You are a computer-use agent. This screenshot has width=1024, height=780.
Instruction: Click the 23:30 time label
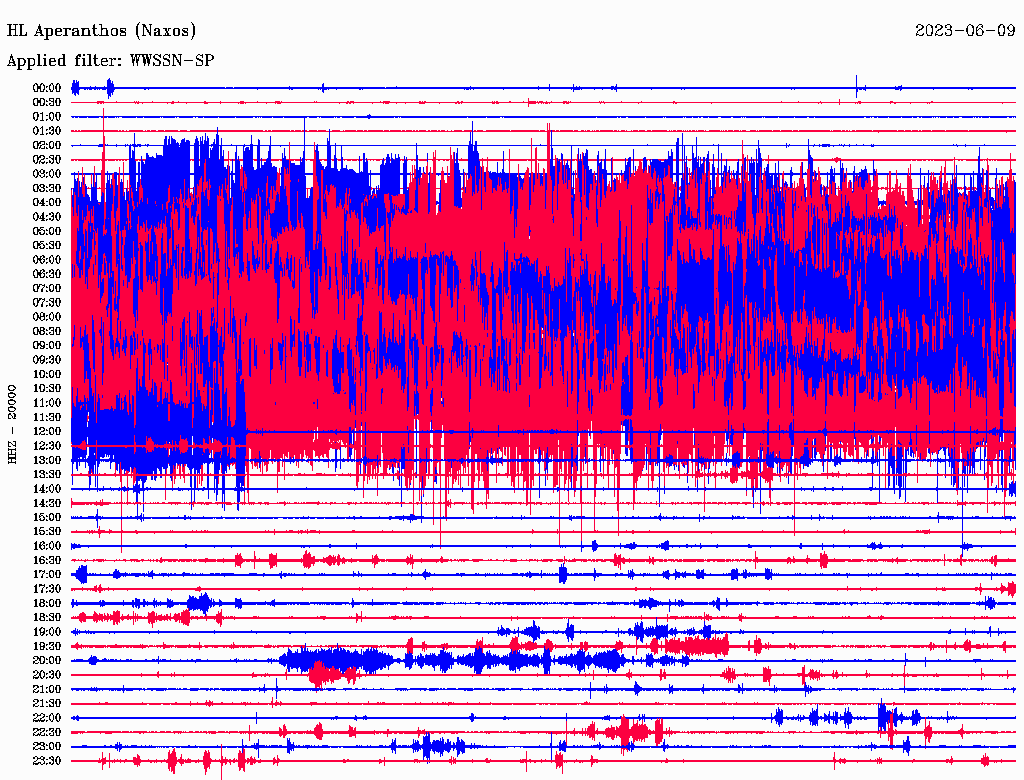point(47,760)
